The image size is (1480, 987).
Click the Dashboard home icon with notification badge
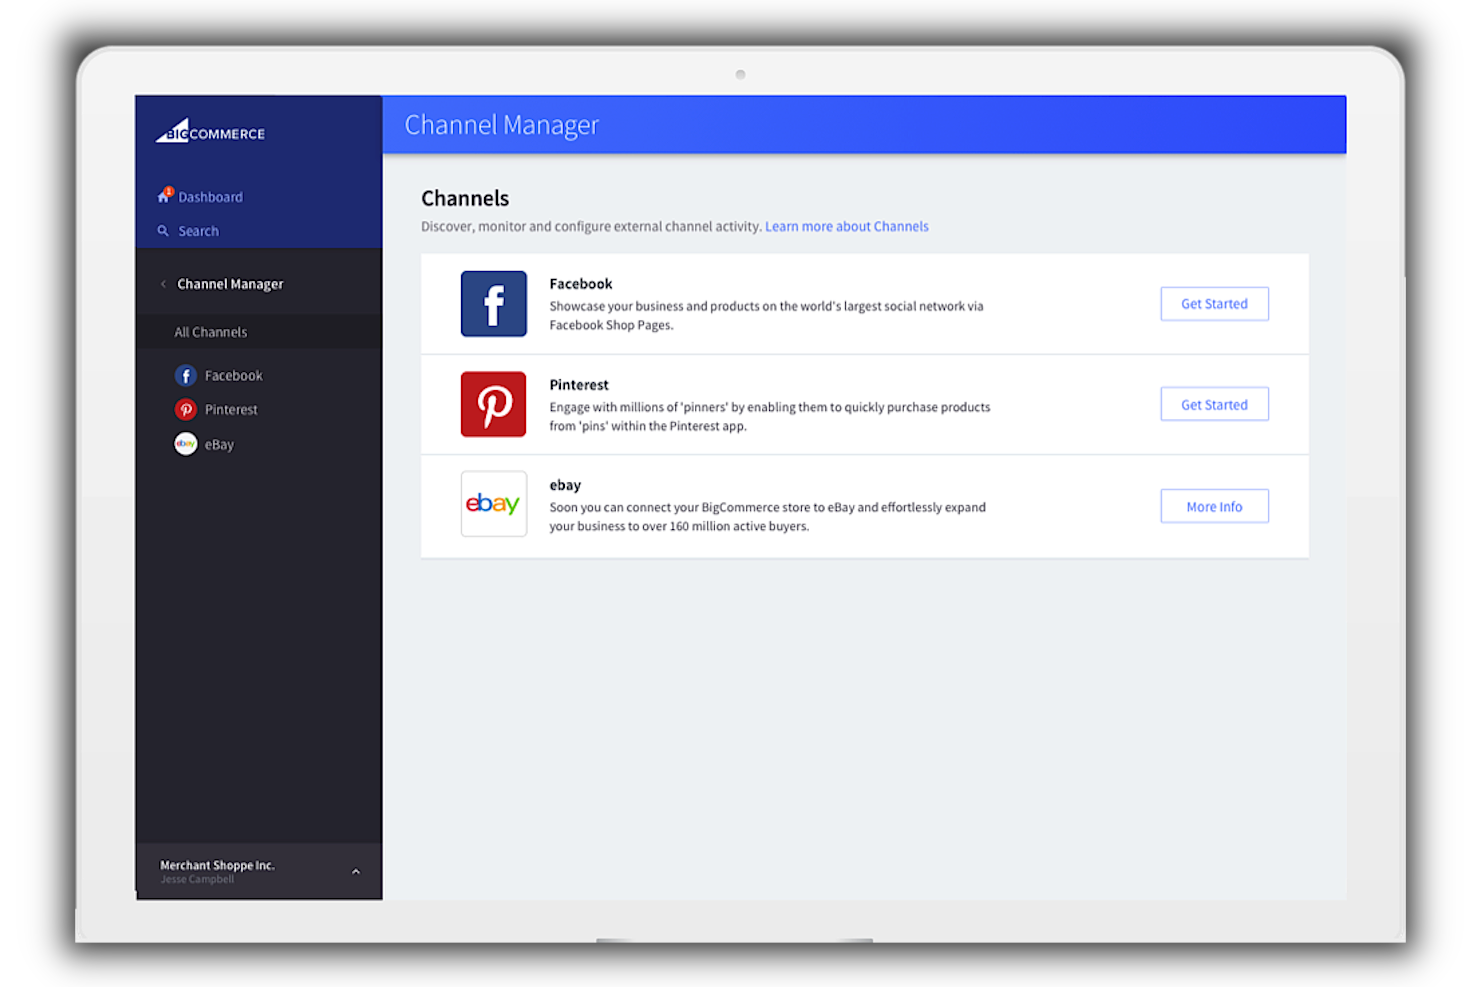pos(164,196)
